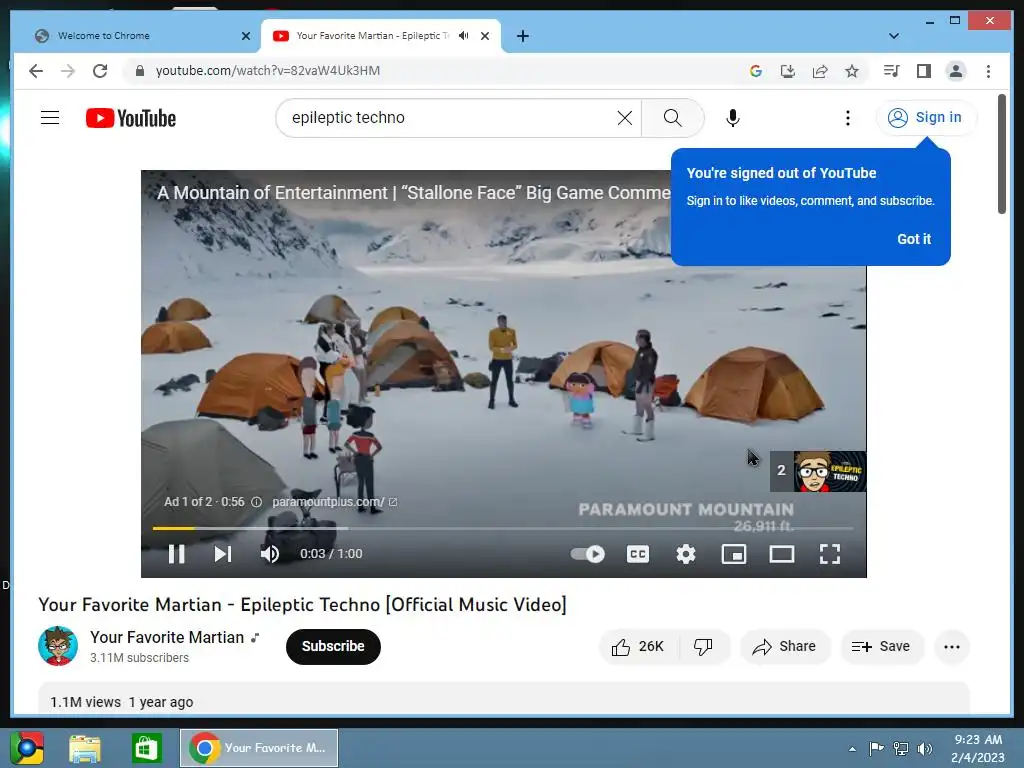Open the ad title A Mountain of Entertainment
Viewport: 1024px width, 768px height.
(413, 193)
